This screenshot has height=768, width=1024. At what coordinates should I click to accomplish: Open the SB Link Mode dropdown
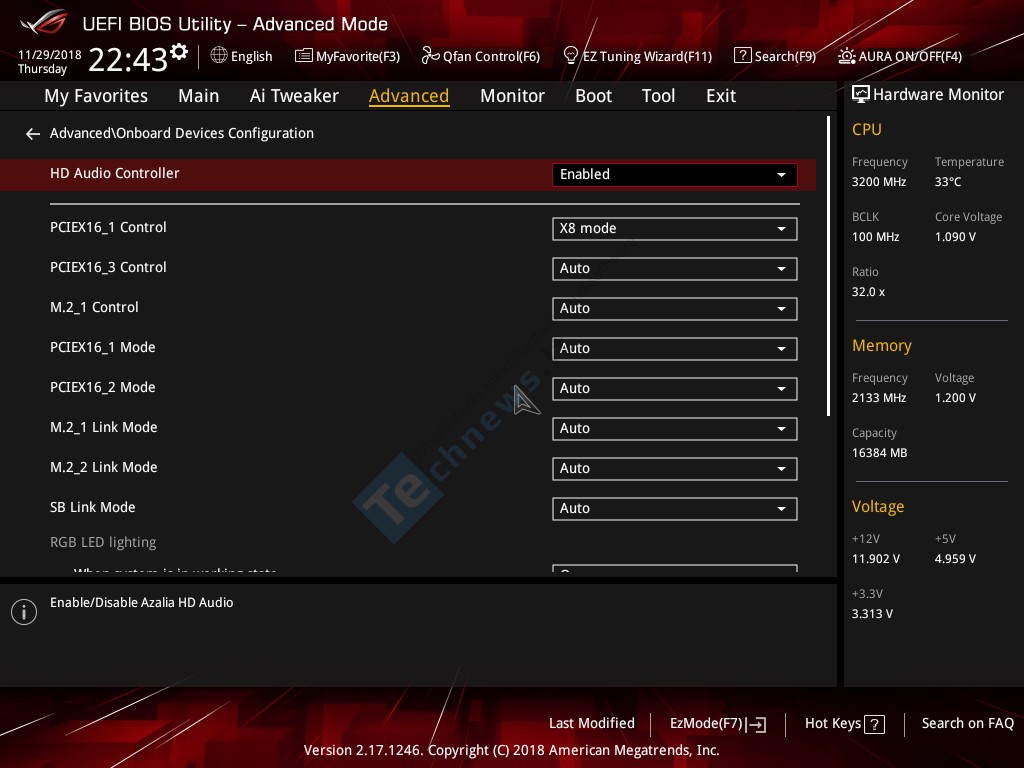coord(675,509)
